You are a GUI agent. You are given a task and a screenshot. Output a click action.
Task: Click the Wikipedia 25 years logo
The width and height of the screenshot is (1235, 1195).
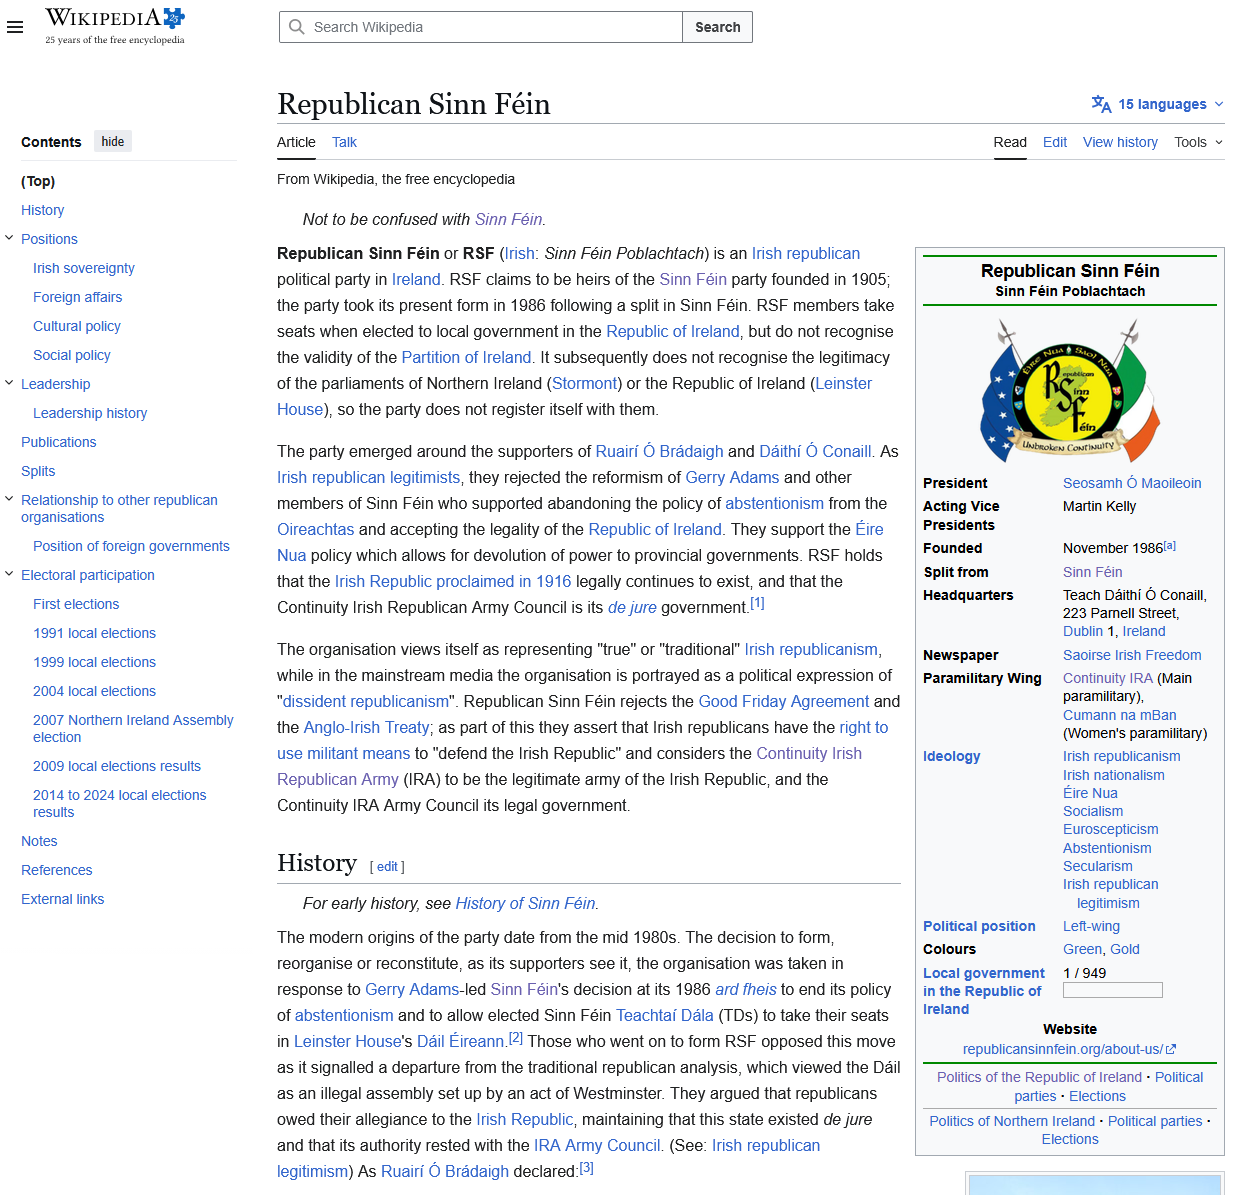tap(115, 26)
